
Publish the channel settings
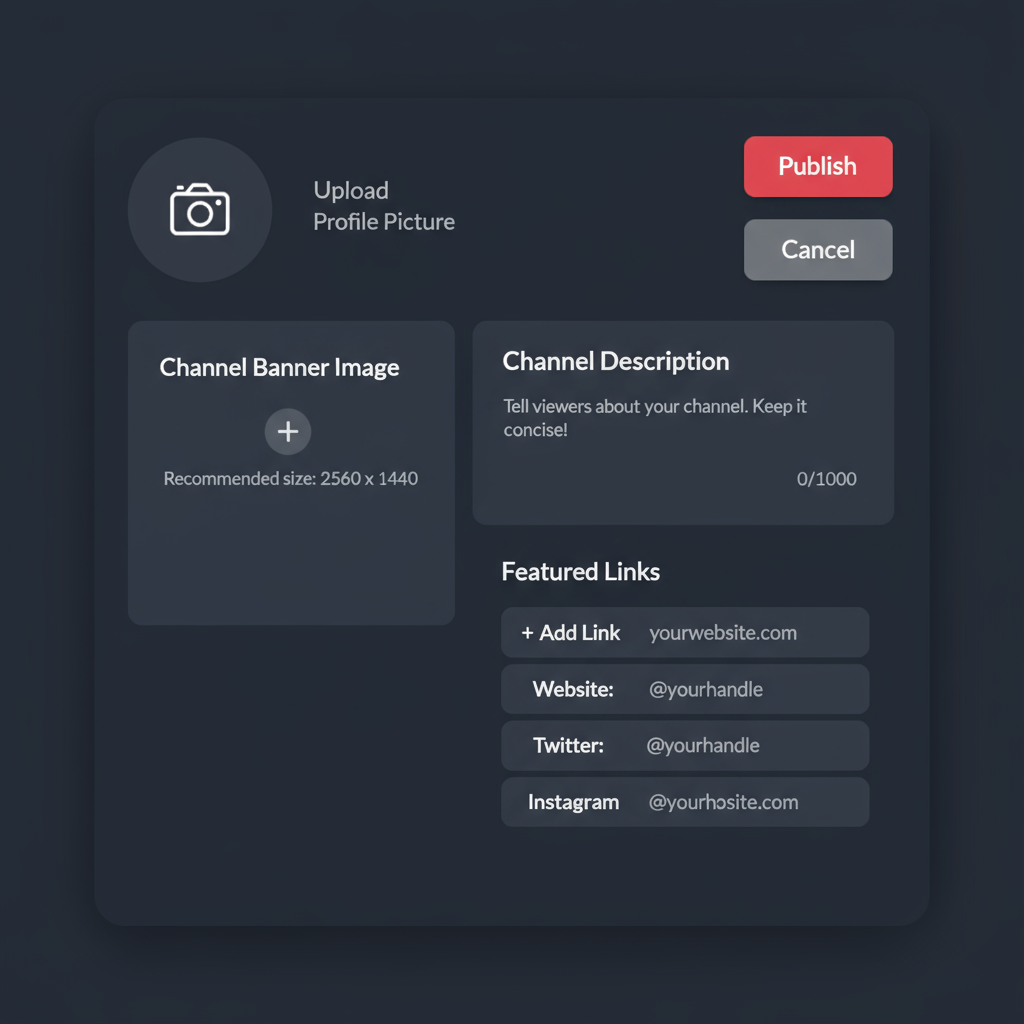pyautogui.click(x=818, y=167)
